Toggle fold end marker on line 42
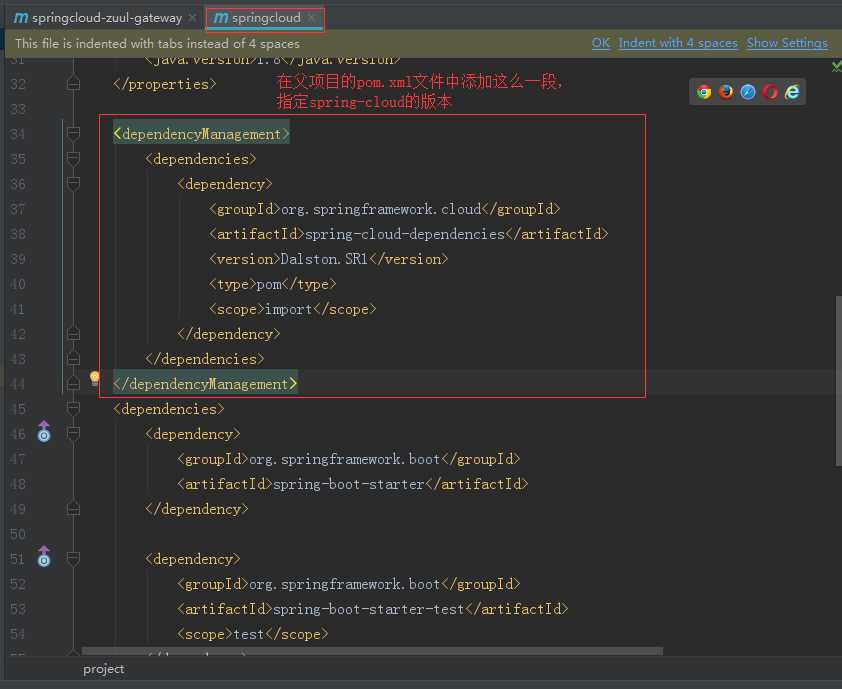Viewport: 842px width, 689px height. pos(74,334)
